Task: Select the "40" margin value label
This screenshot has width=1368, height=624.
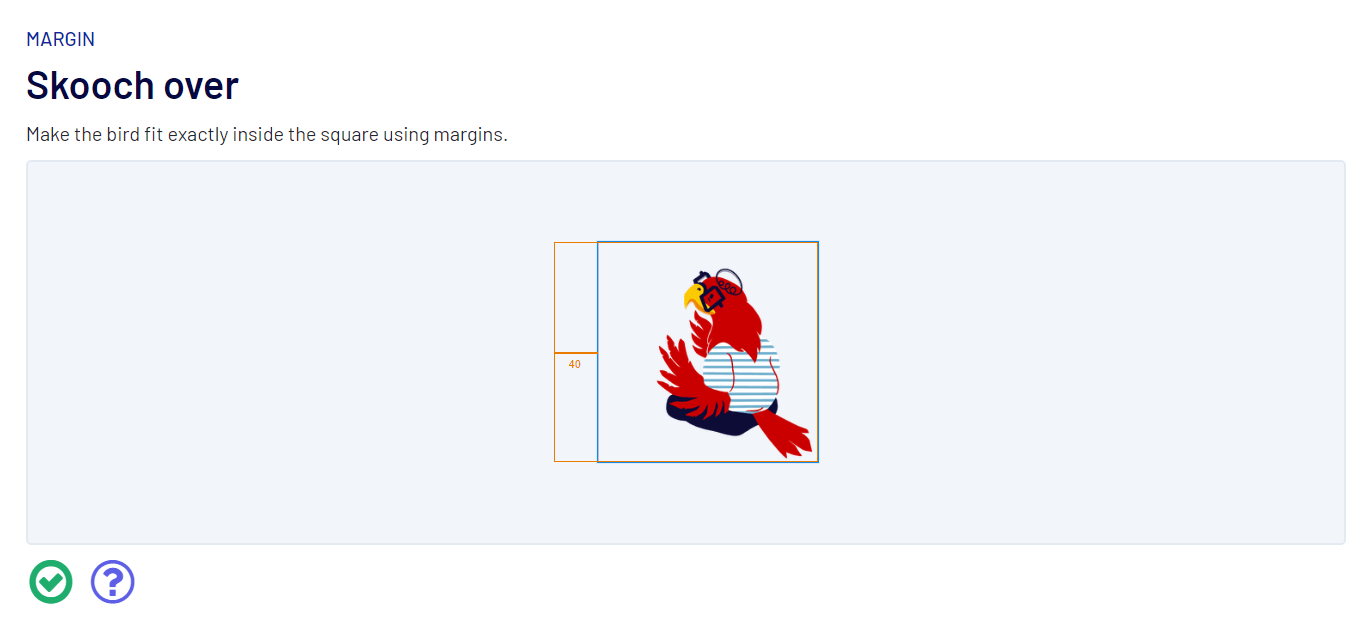Action: coord(574,364)
